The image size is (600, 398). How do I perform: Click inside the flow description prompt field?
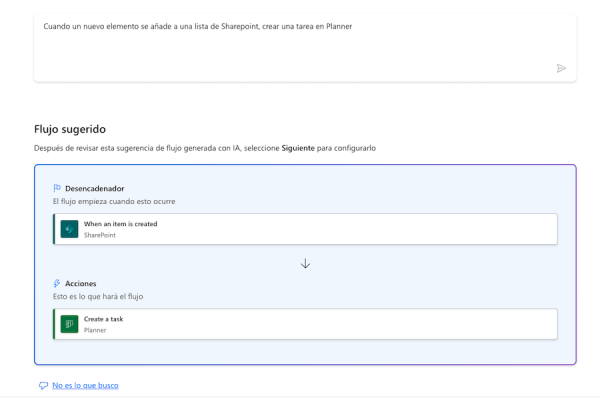305,48
